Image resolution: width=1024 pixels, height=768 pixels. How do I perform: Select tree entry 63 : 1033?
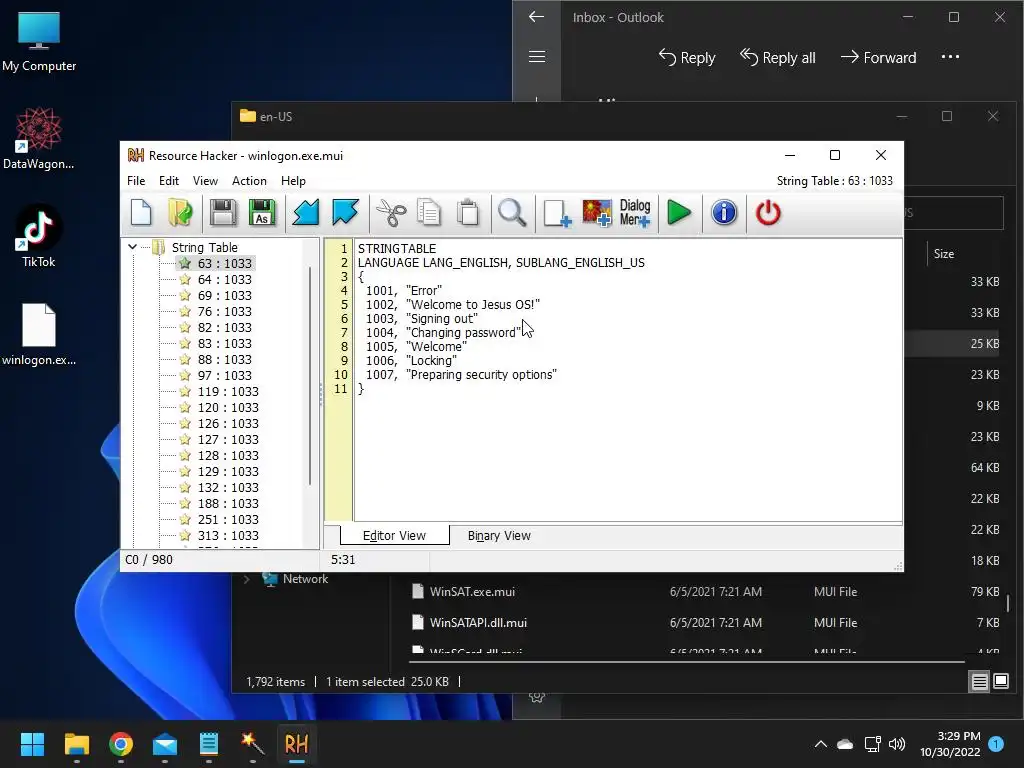coord(225,263)
